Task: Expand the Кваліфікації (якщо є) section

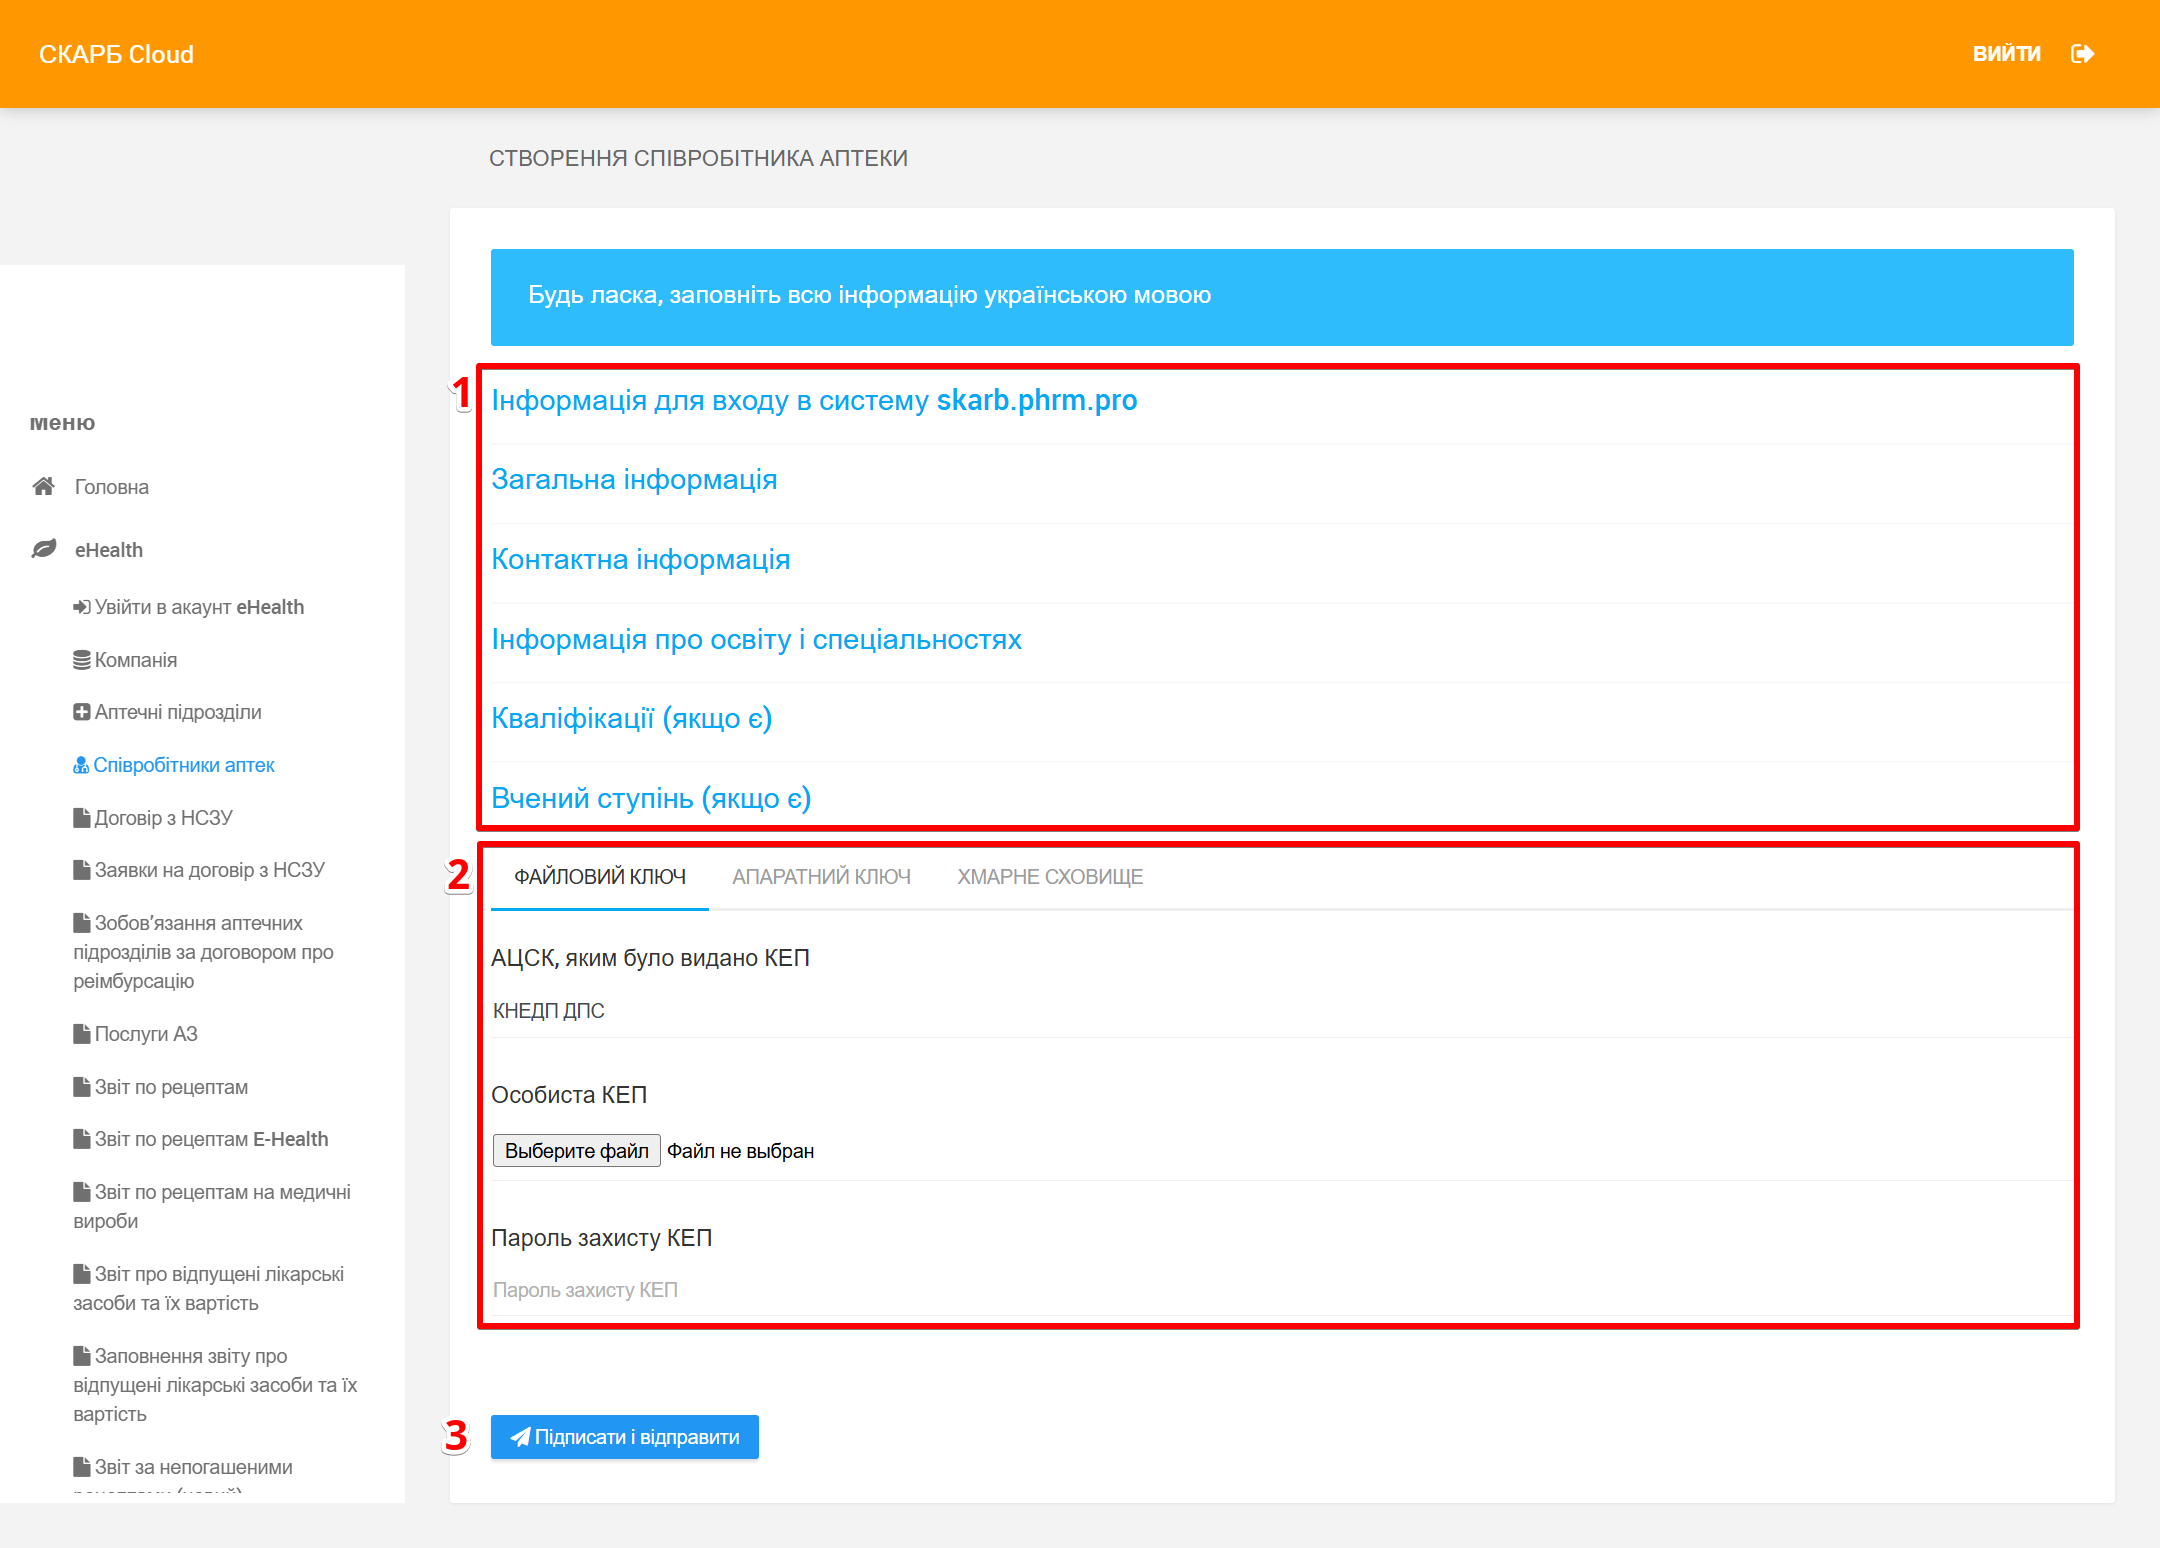Action: [631, 718]
